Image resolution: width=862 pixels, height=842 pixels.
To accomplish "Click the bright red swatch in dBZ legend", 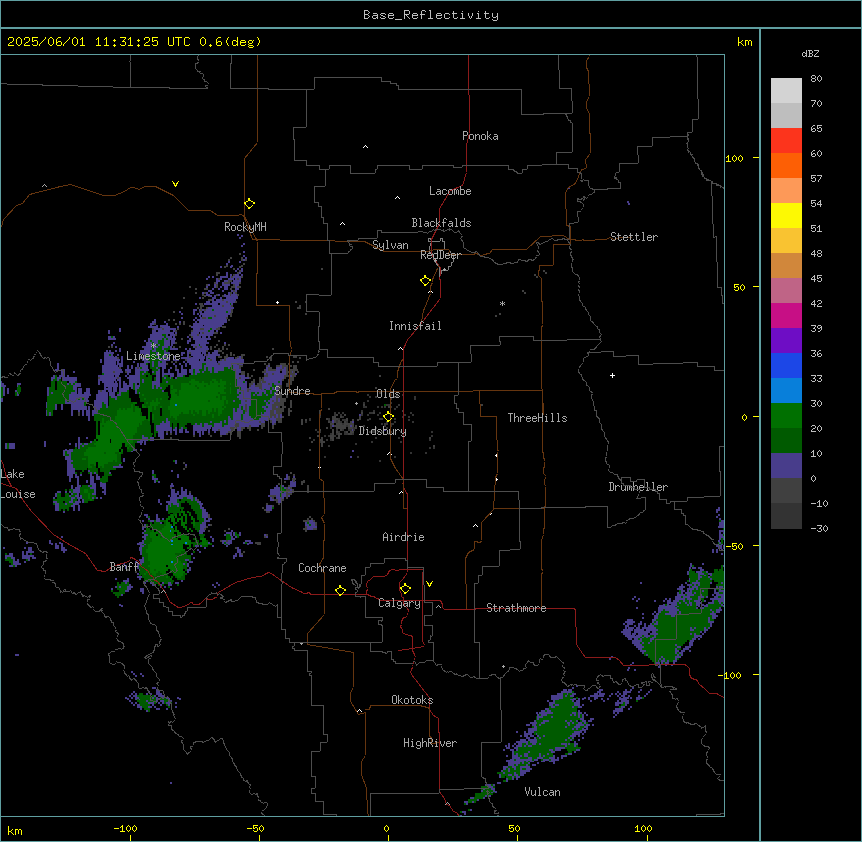I will (786, 140).
